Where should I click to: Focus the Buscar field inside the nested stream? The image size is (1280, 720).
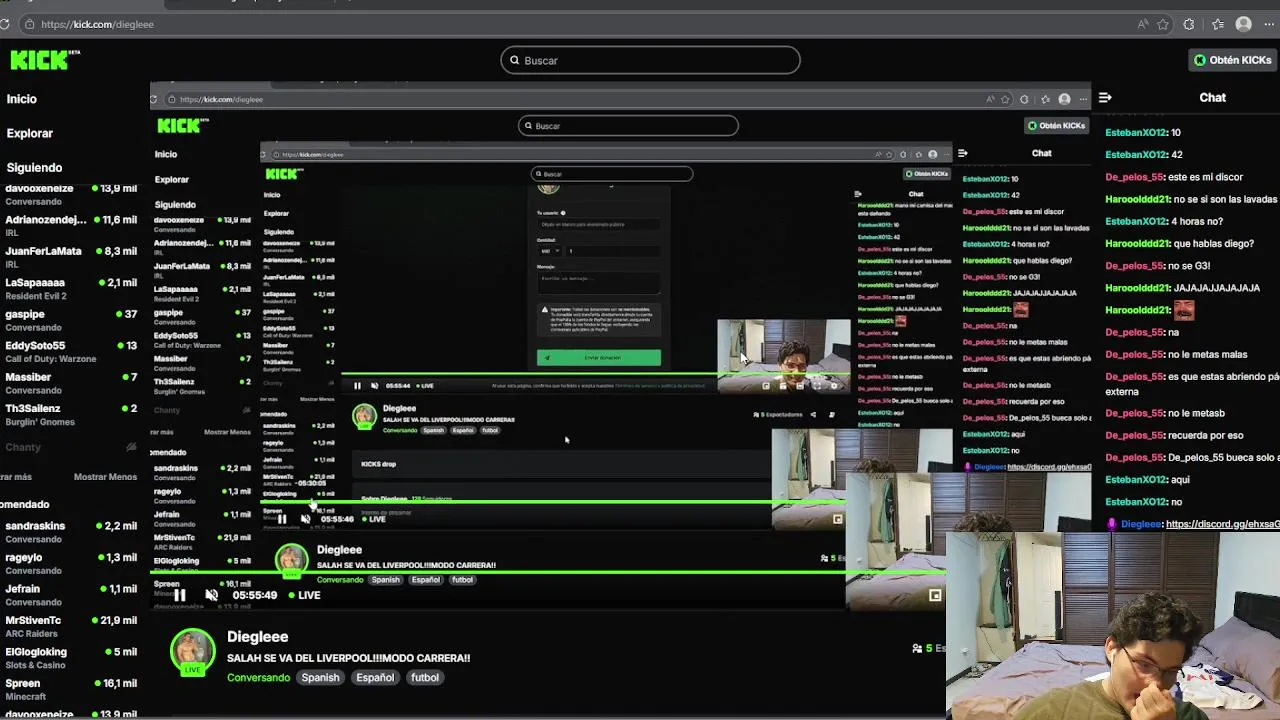628,126
